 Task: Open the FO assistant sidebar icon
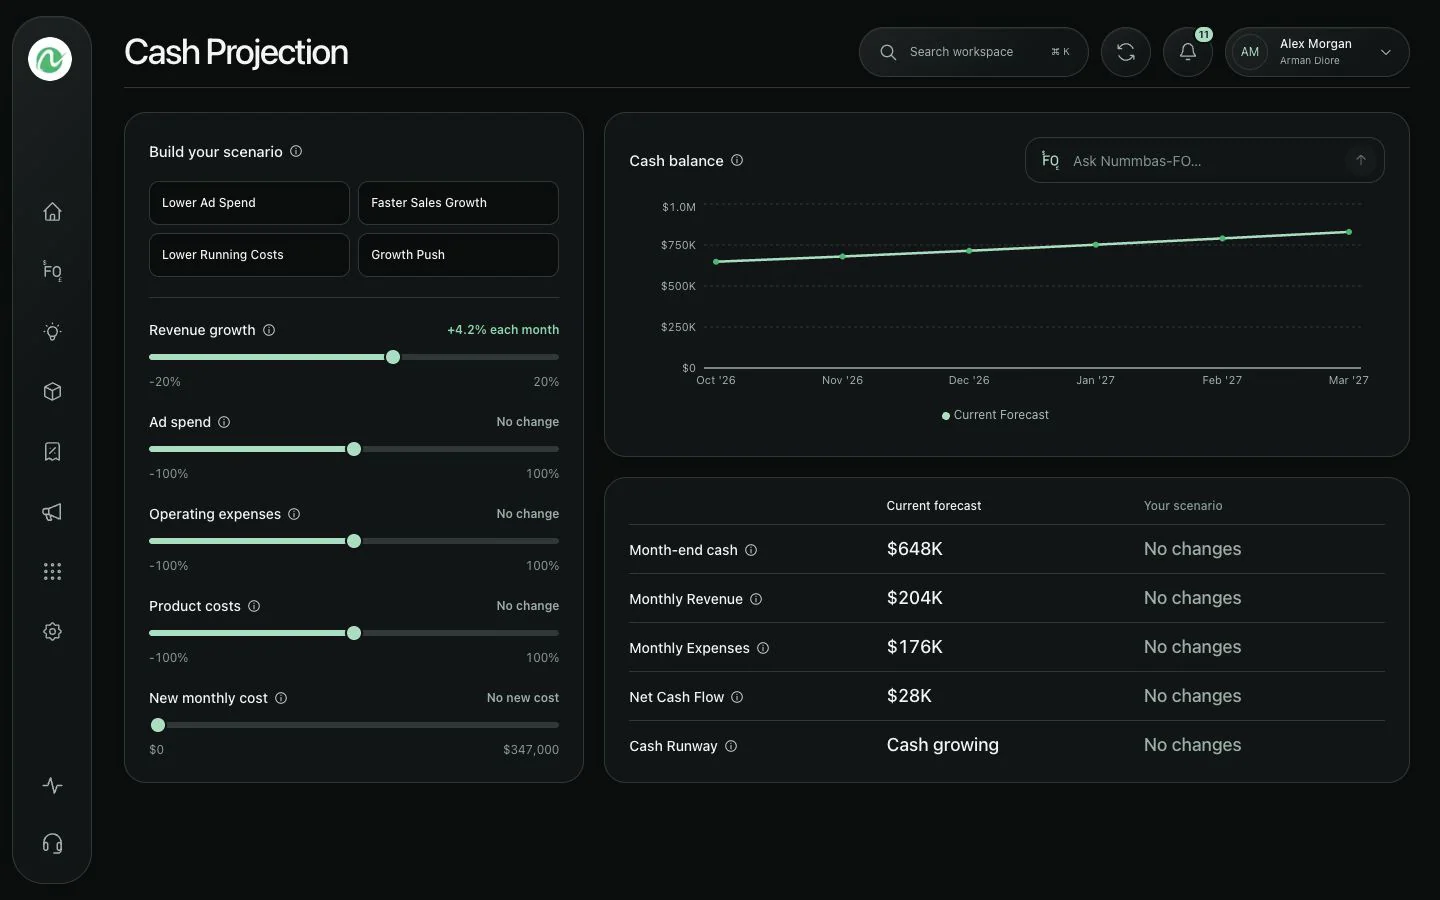point(52,271)
